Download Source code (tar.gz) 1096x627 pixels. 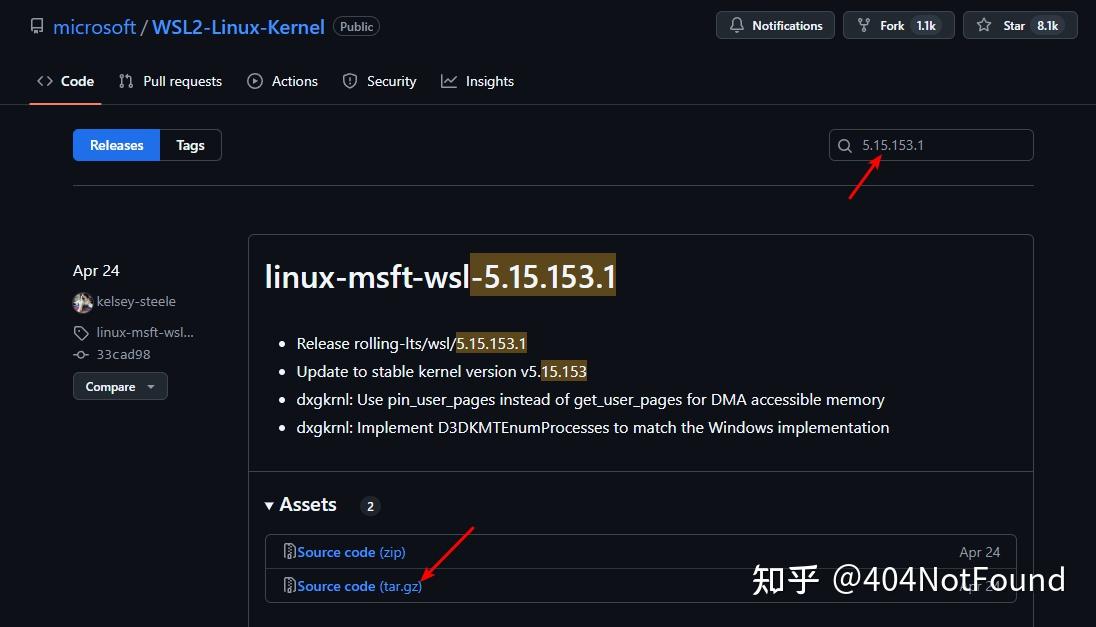pyautogui.click(x=359, y=586)
